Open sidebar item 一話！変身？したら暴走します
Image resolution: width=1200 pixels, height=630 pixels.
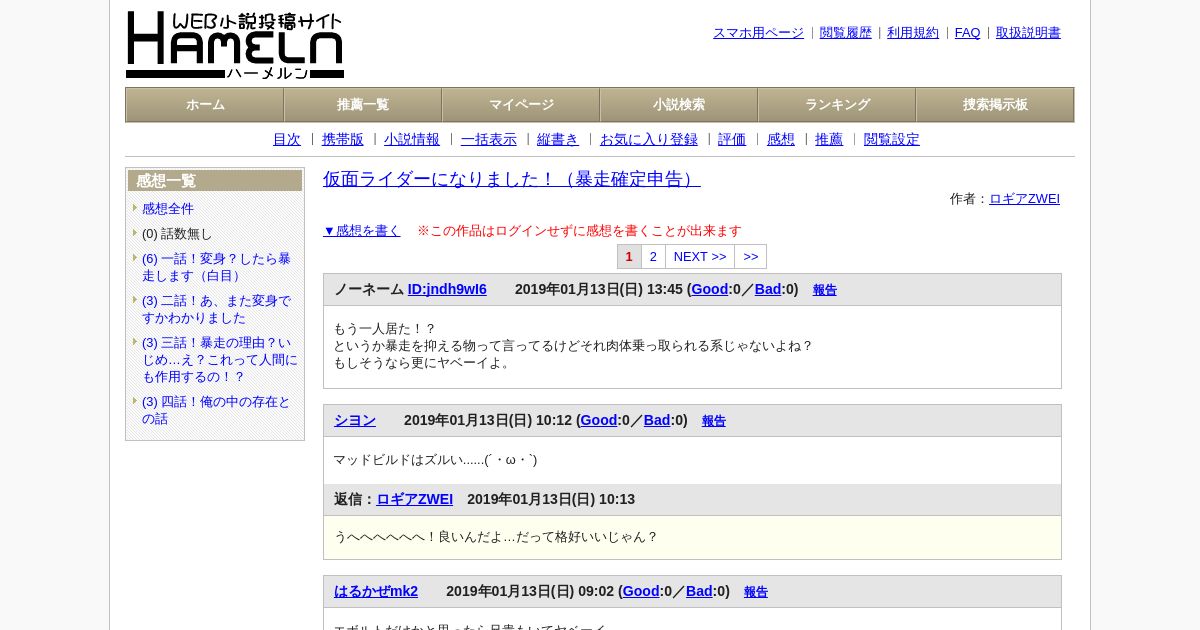216,267
